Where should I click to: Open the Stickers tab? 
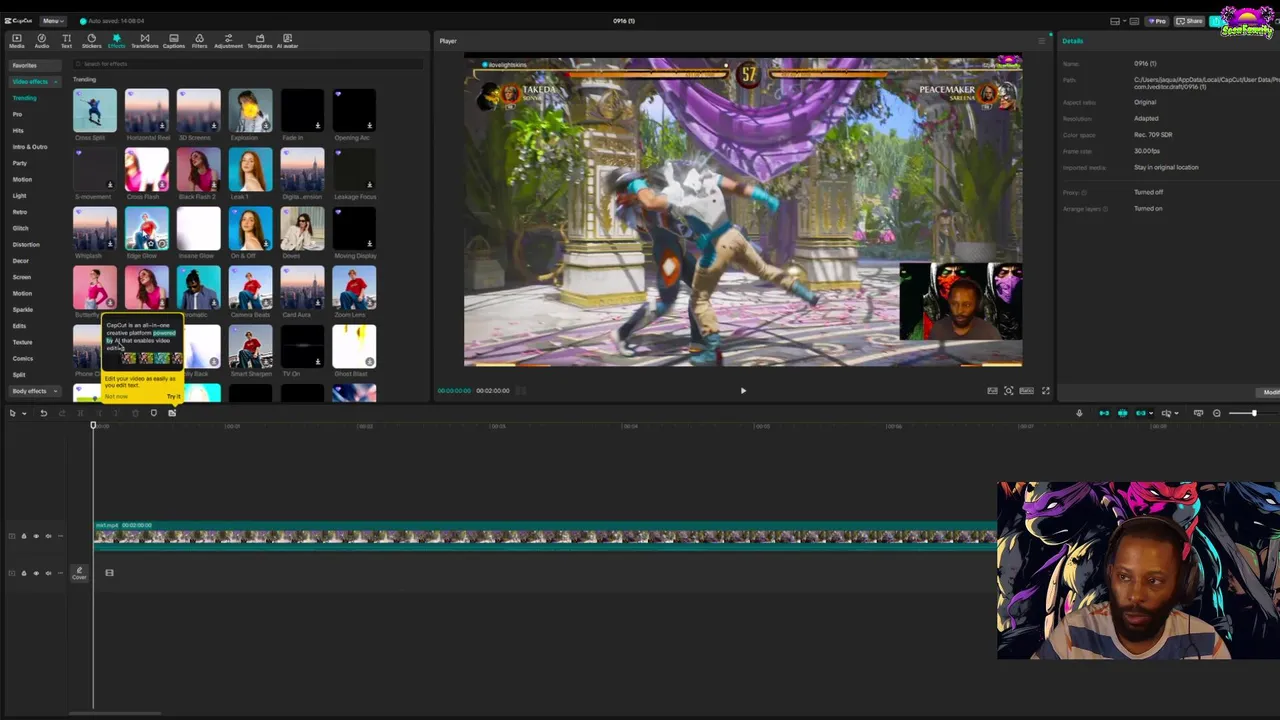coord(91,41)
